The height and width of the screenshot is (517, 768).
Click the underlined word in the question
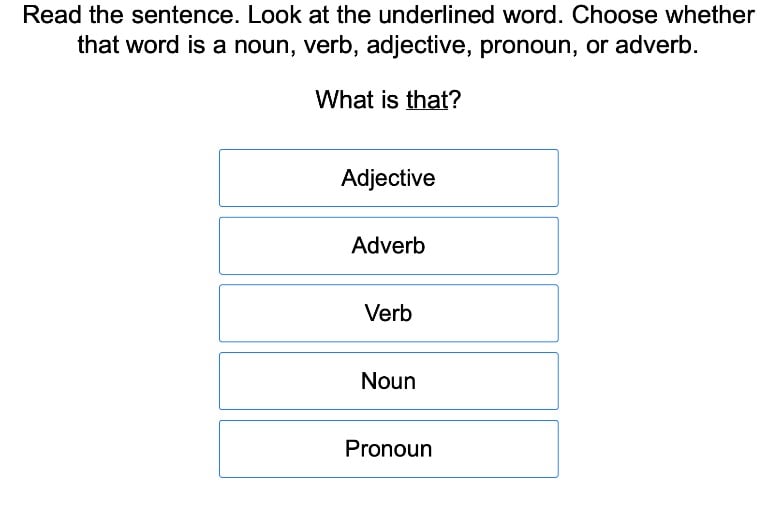tap(427, 100)
